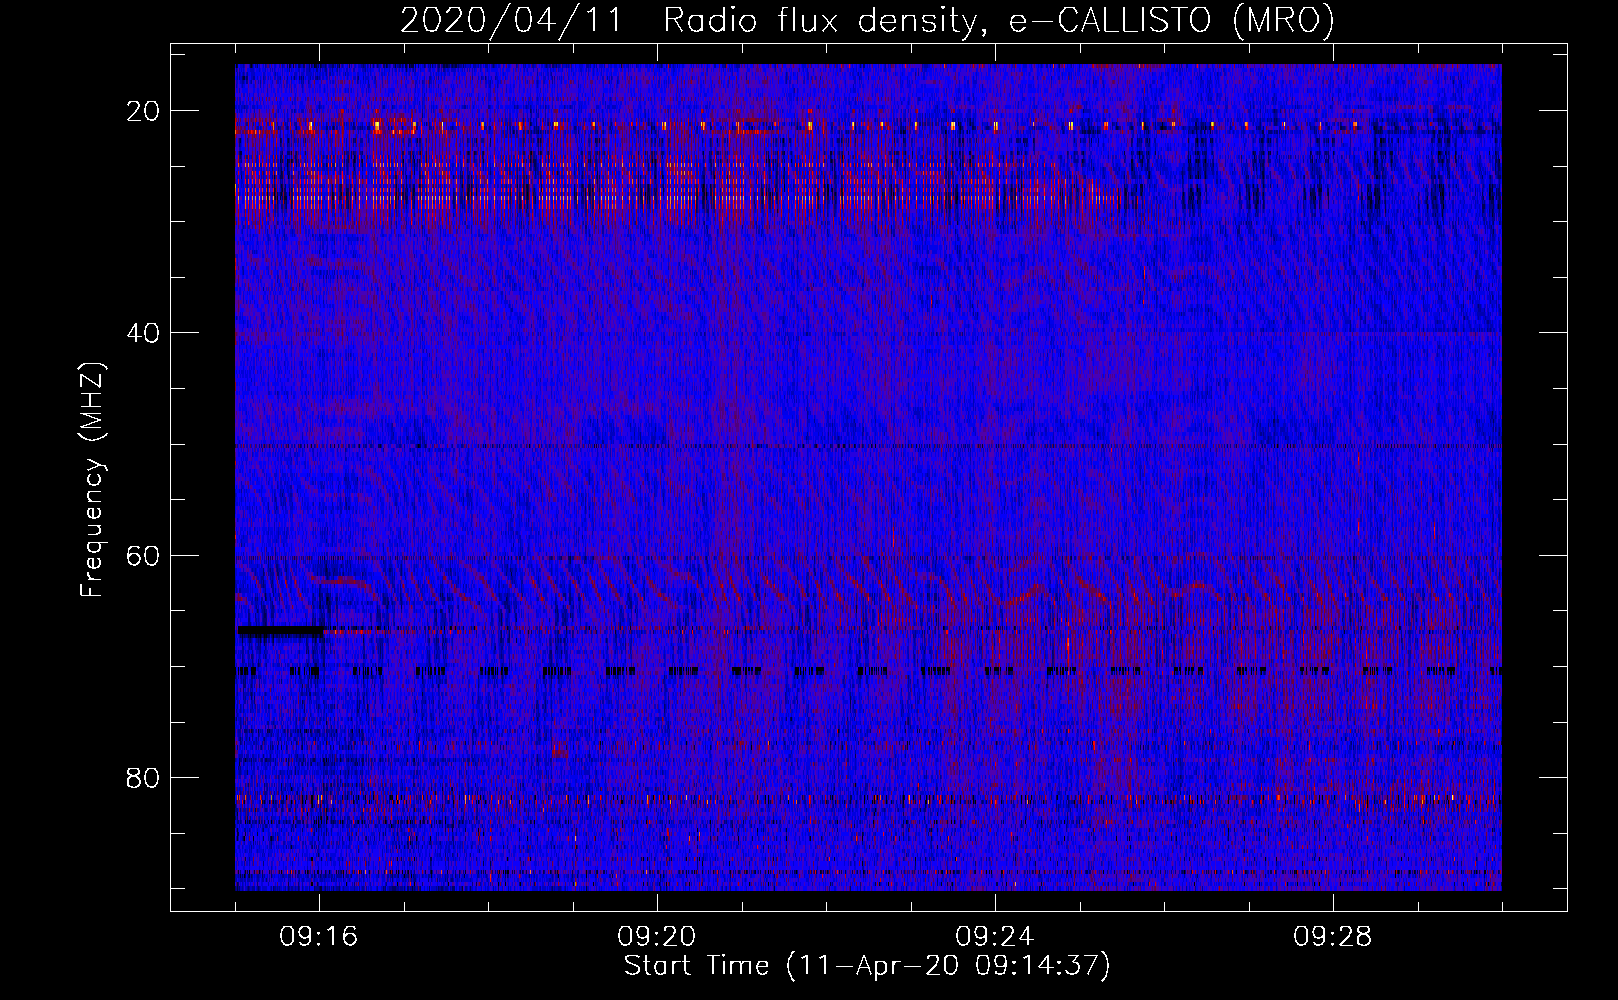The image size is (1618, 1000).
Task: Click the plot title '2020/04/11 Radio flux density, e-CALLISTO (MRO)'
Action: (867, 20)
